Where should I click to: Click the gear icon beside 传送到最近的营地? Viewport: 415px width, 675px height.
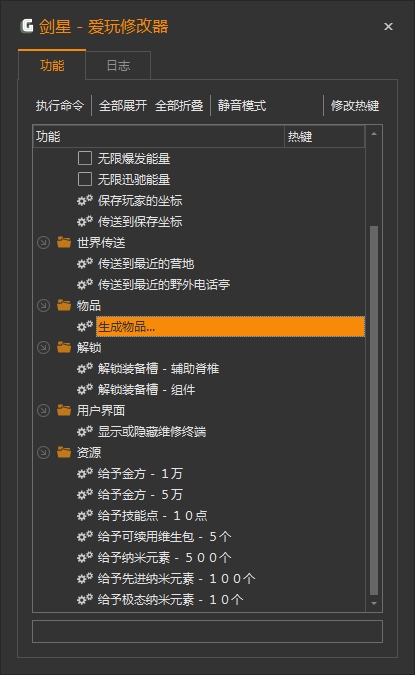click(x=85, y=263)
